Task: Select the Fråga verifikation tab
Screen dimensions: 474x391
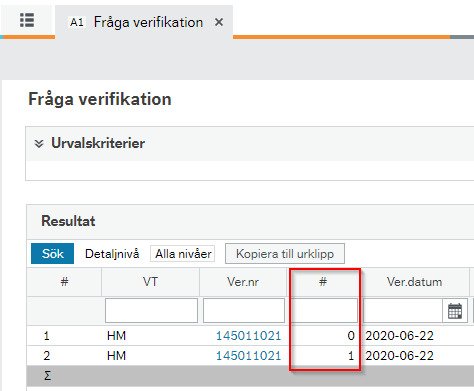Action: pos(144,22)
